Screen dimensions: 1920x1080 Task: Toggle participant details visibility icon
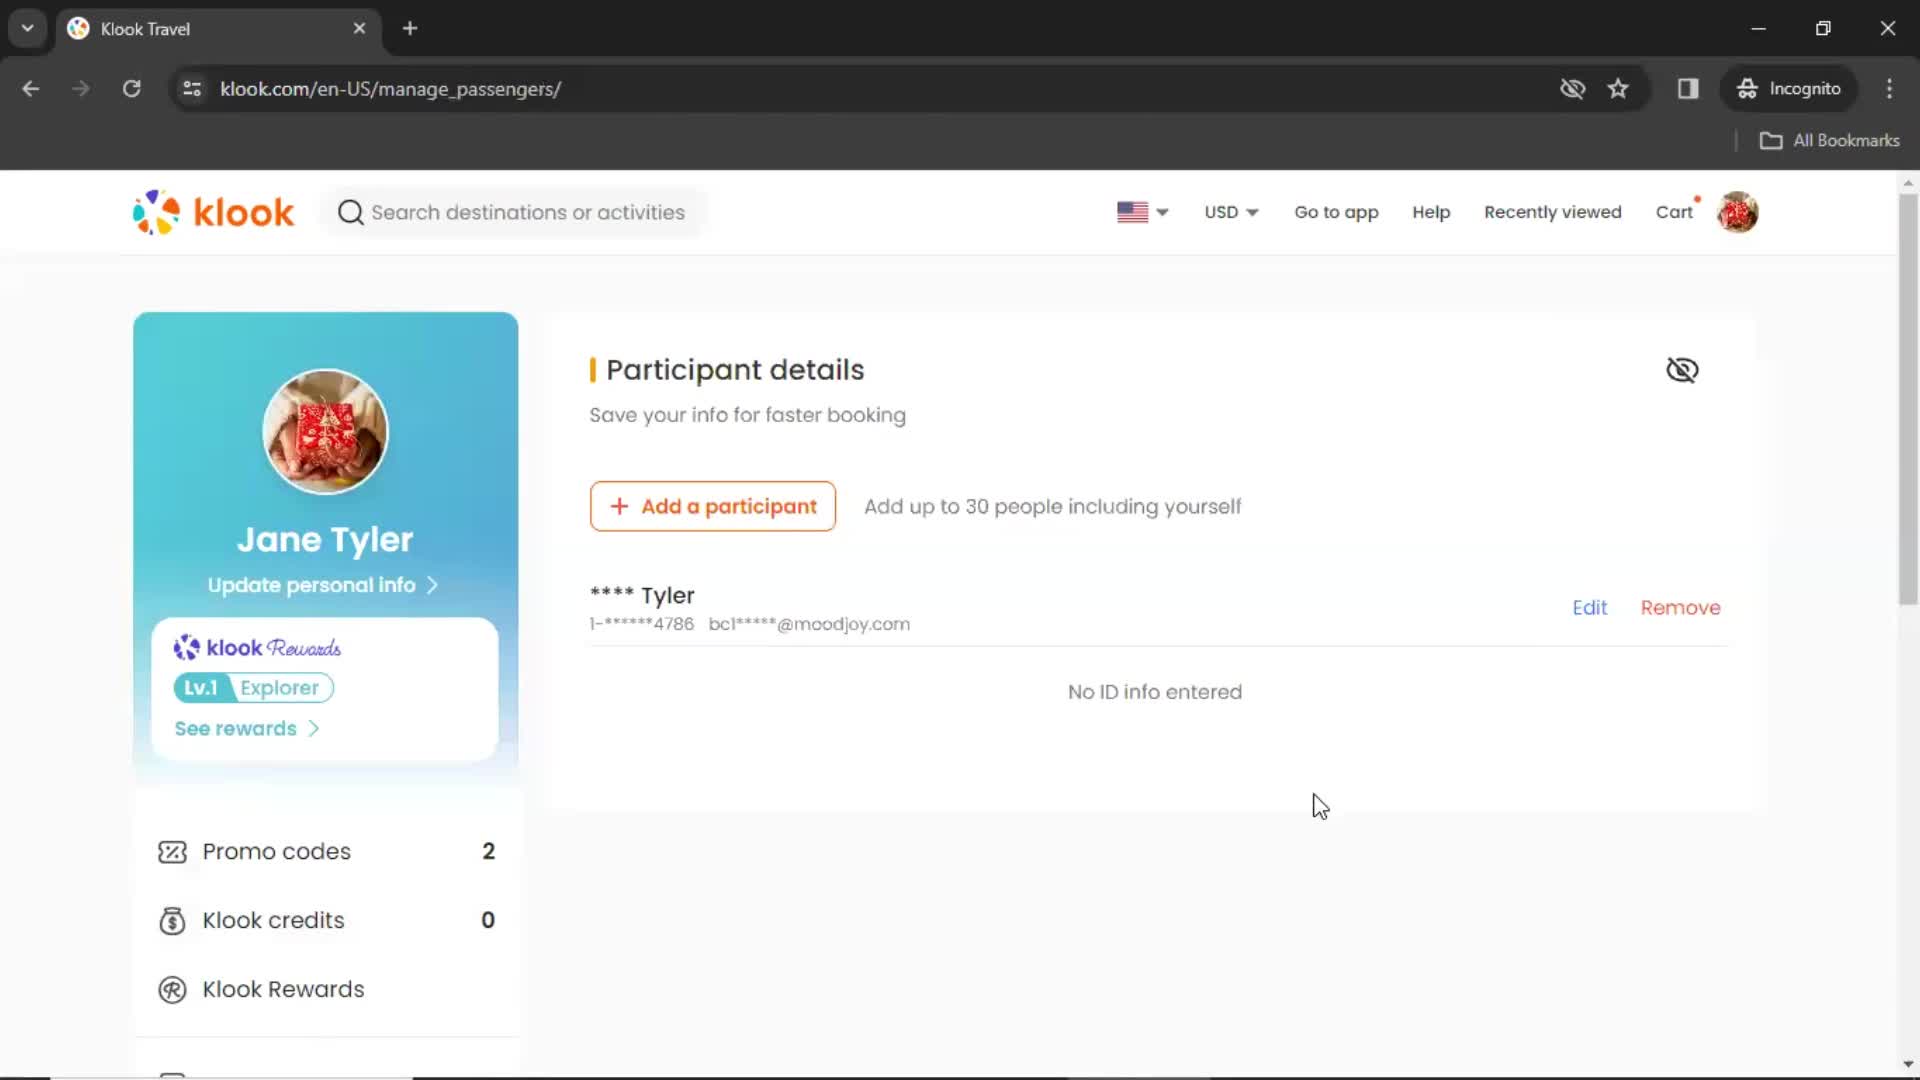pyautogui.click(x=1683, y=369)
